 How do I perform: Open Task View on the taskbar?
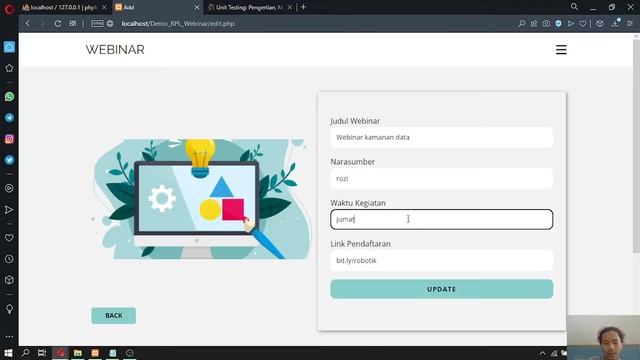[42, 353]
